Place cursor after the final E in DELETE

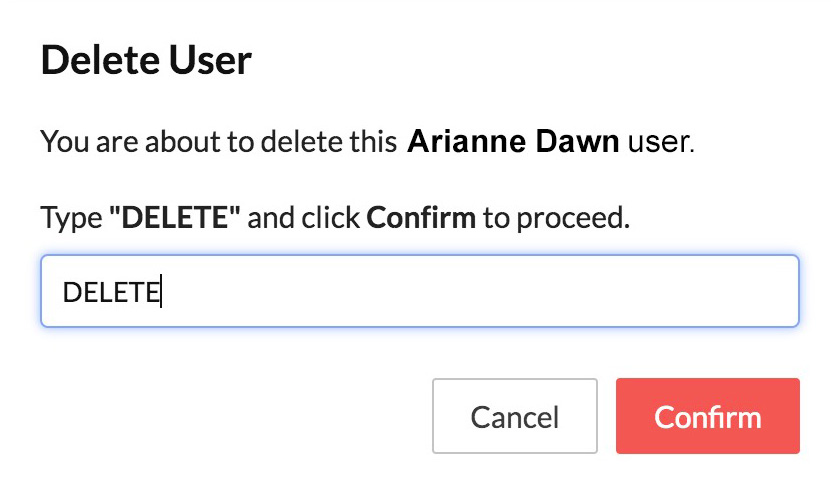tap(161, 292)
